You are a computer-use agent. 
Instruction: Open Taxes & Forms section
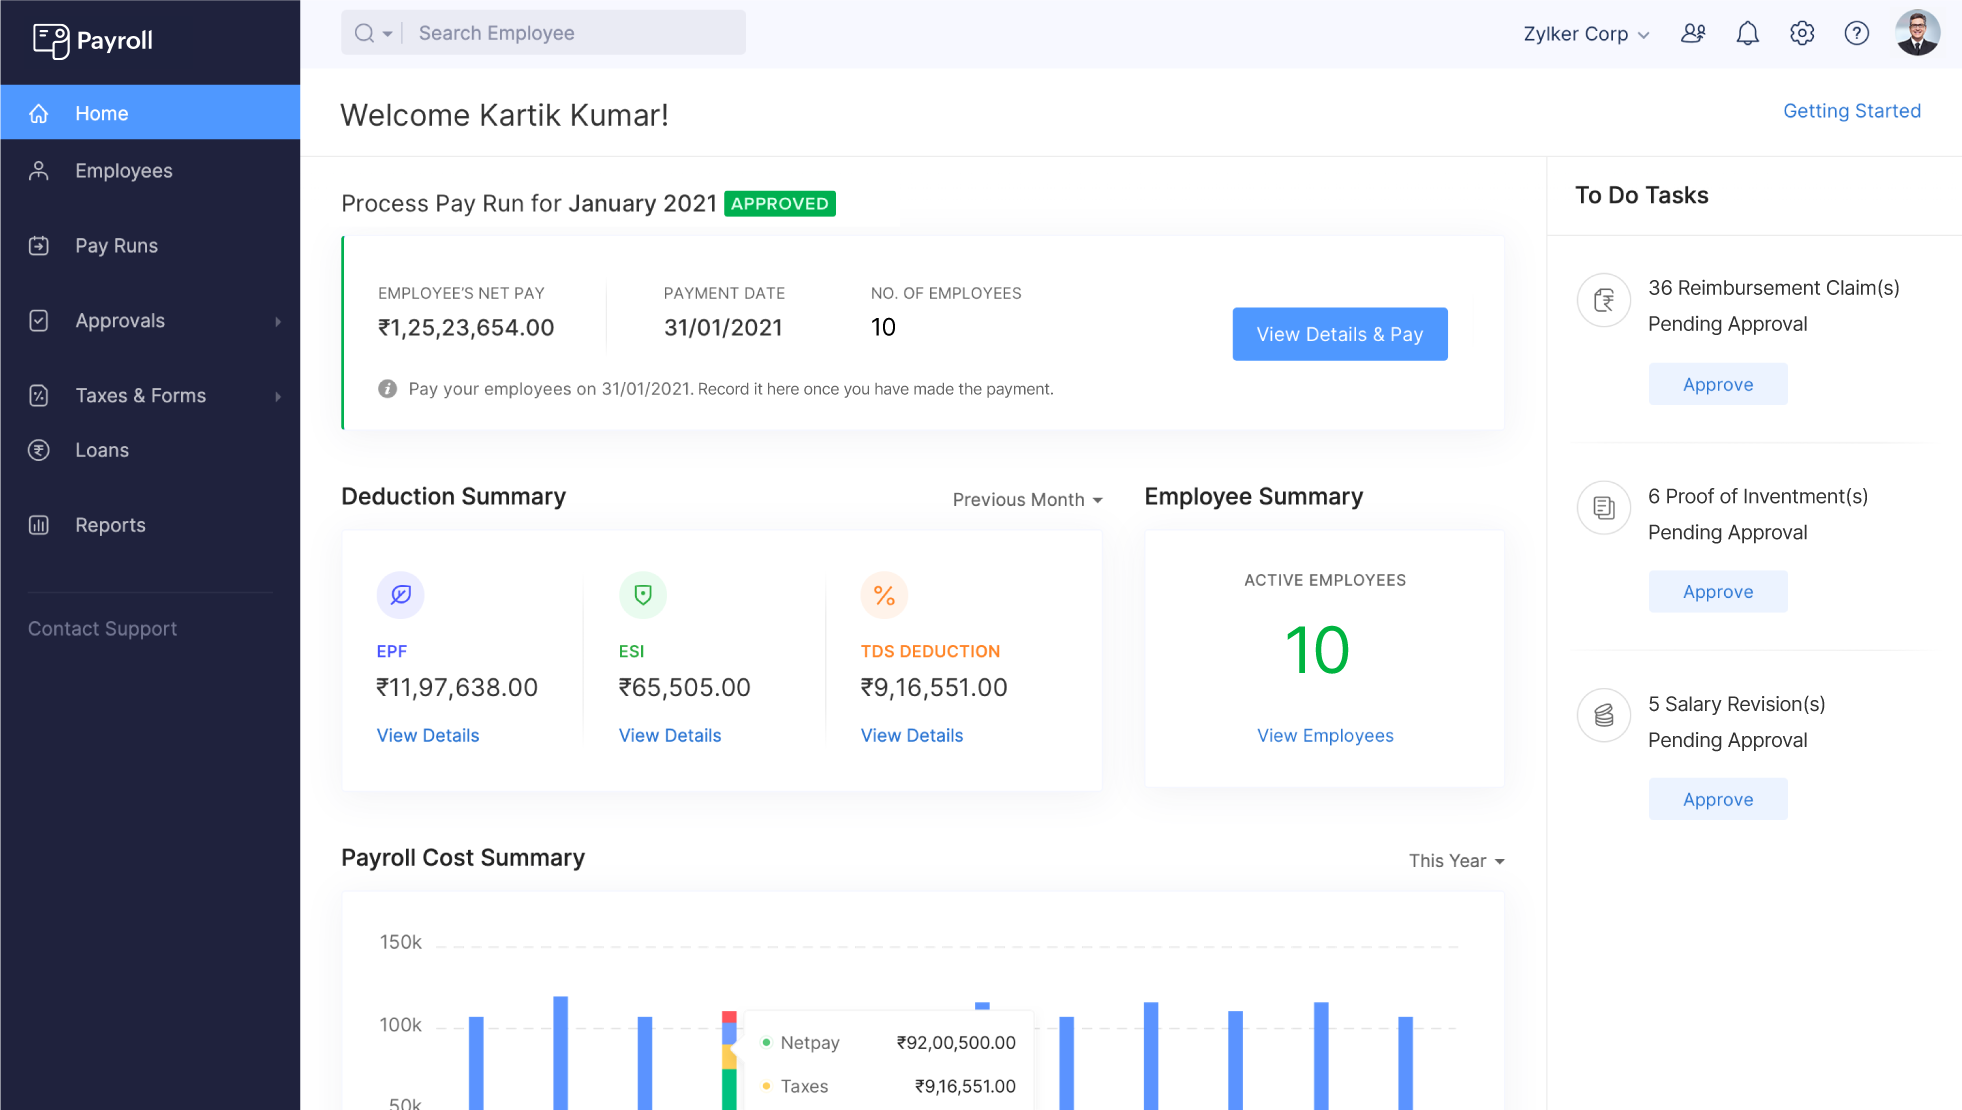[x=140, y=395]
